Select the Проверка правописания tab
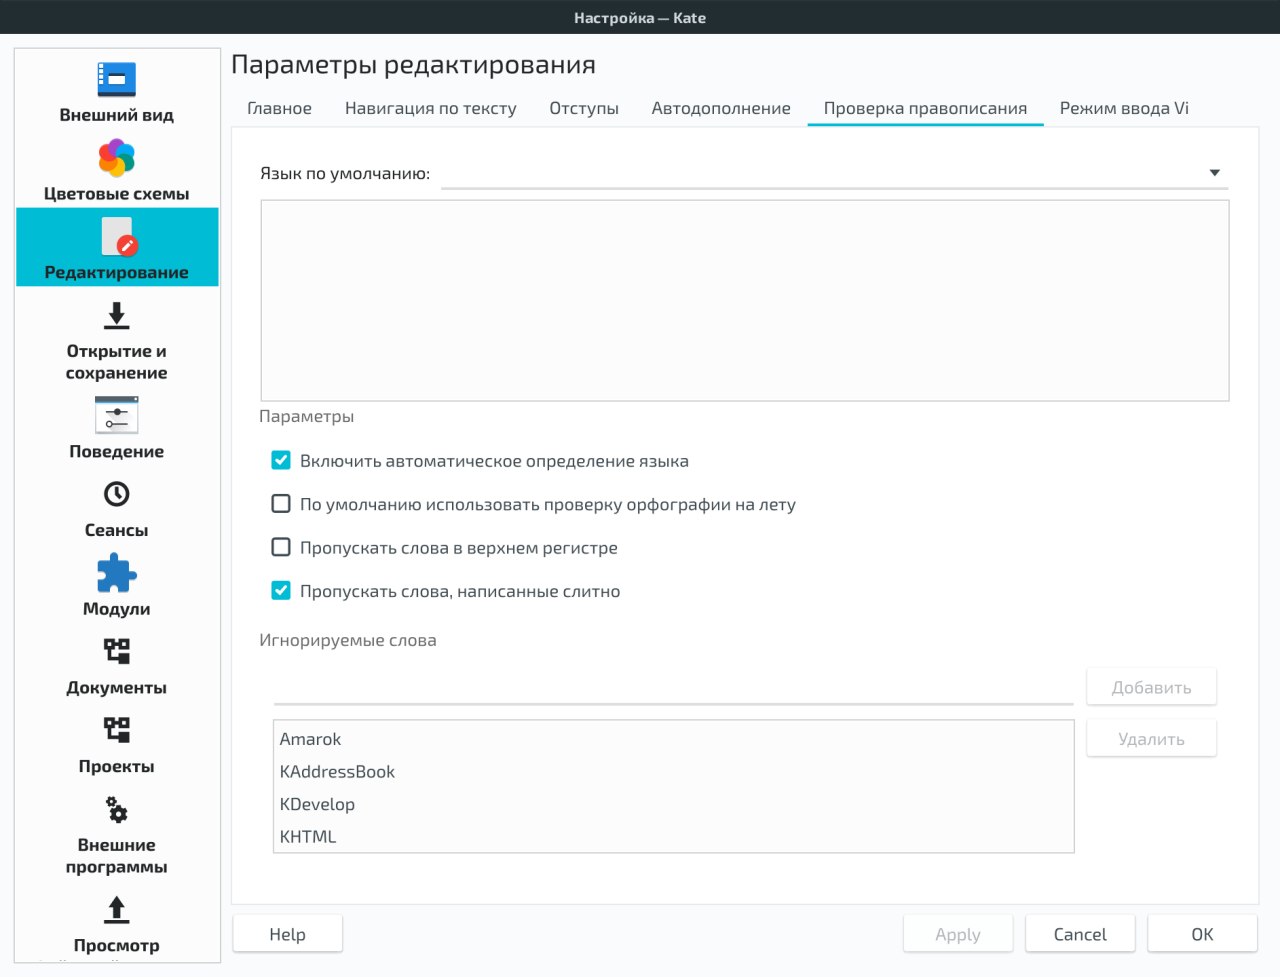 click(925, 108)
